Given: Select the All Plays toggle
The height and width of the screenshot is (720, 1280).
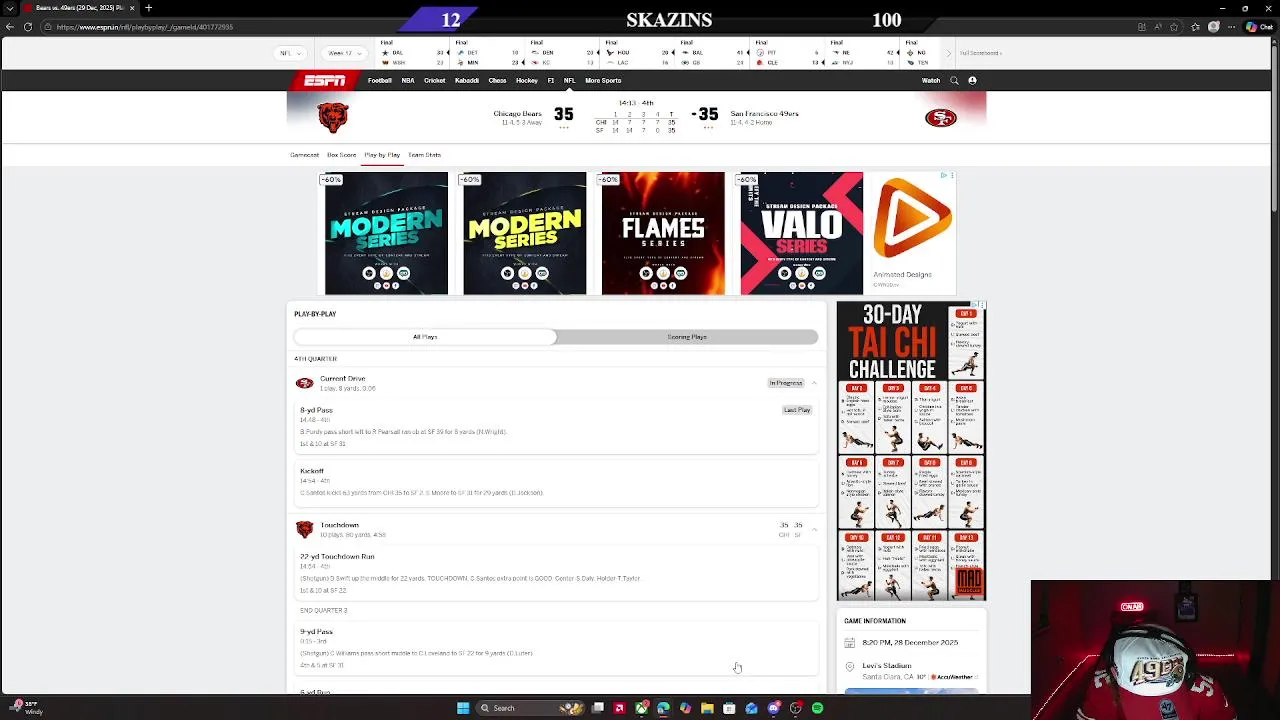Looking at the screenshot, I should point(425,337).
